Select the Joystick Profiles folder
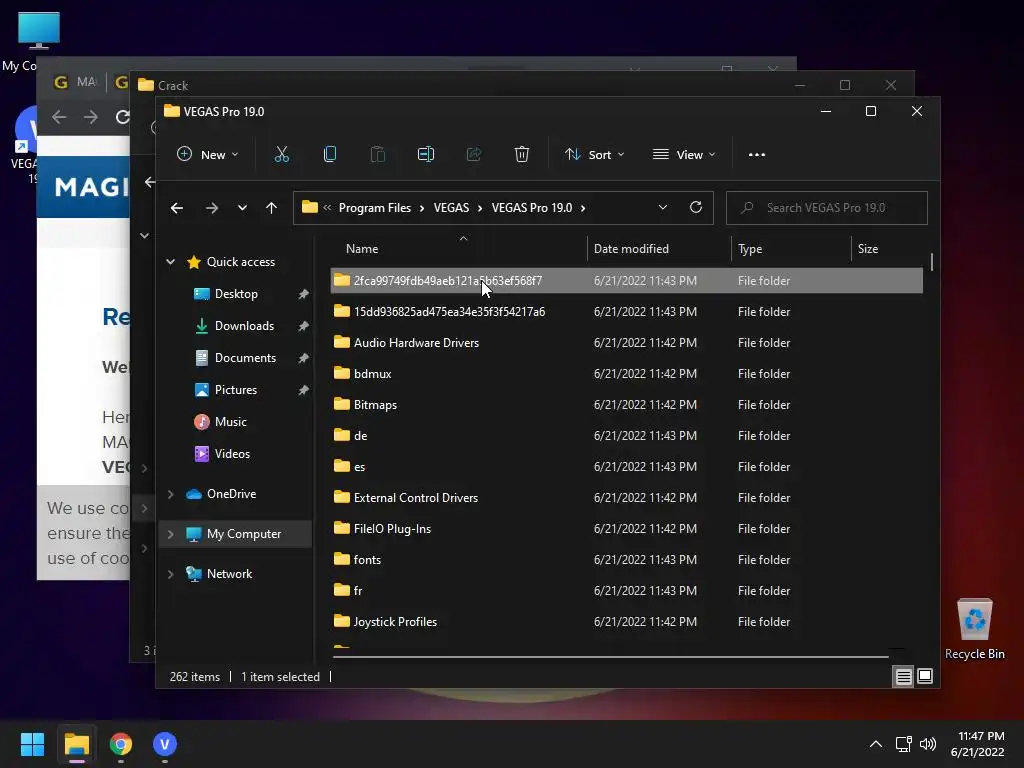 coord(626,622)
